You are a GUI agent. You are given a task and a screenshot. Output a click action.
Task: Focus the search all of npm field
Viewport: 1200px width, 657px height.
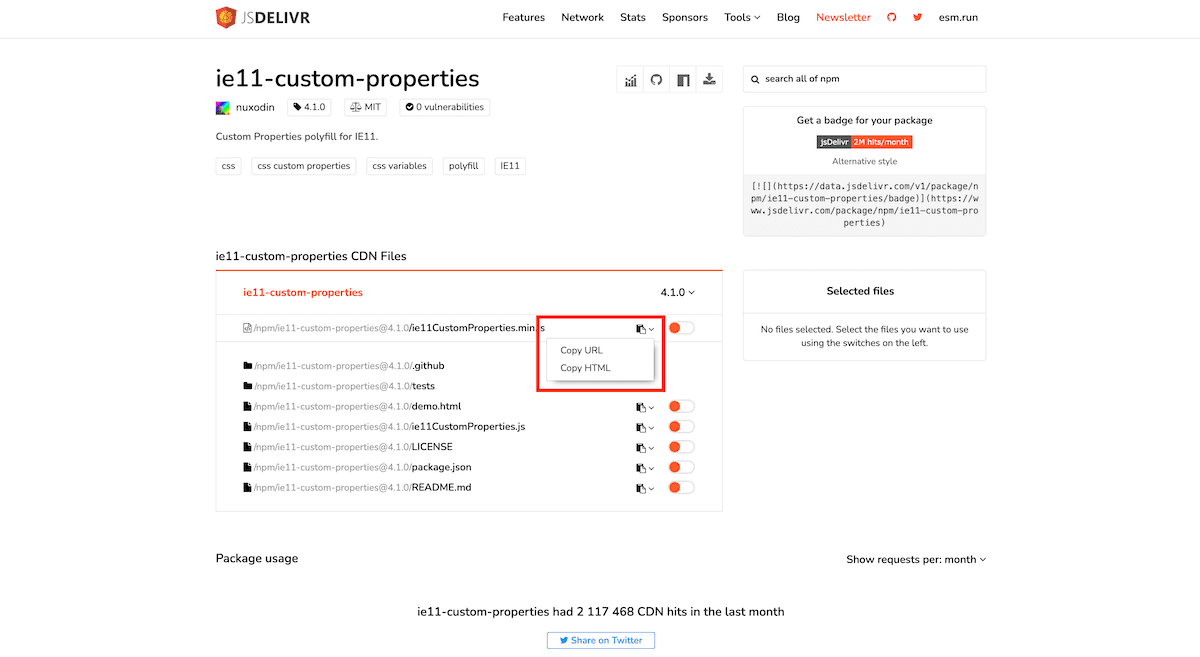tap(864, 79)
